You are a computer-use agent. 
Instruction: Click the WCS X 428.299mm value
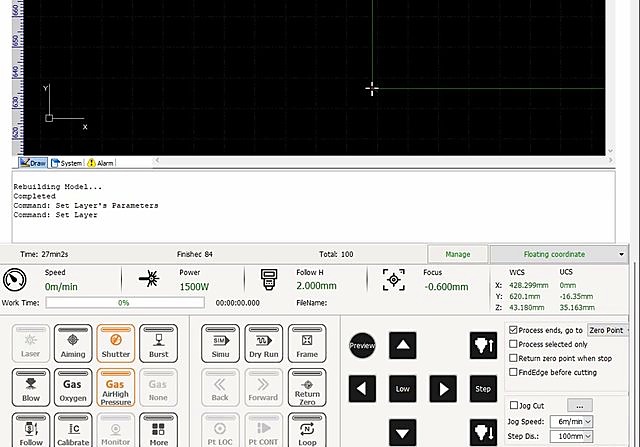[529, 285]
